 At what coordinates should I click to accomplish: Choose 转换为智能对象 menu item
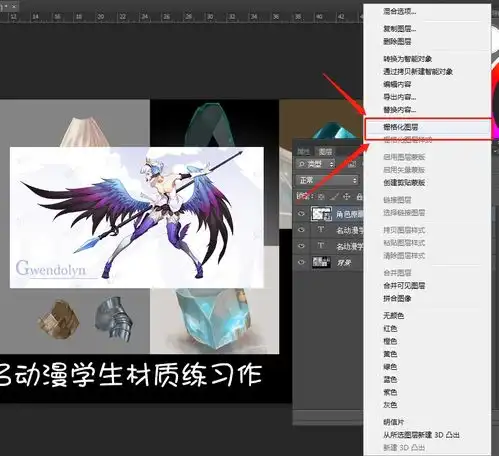click(x=407, y=59)
